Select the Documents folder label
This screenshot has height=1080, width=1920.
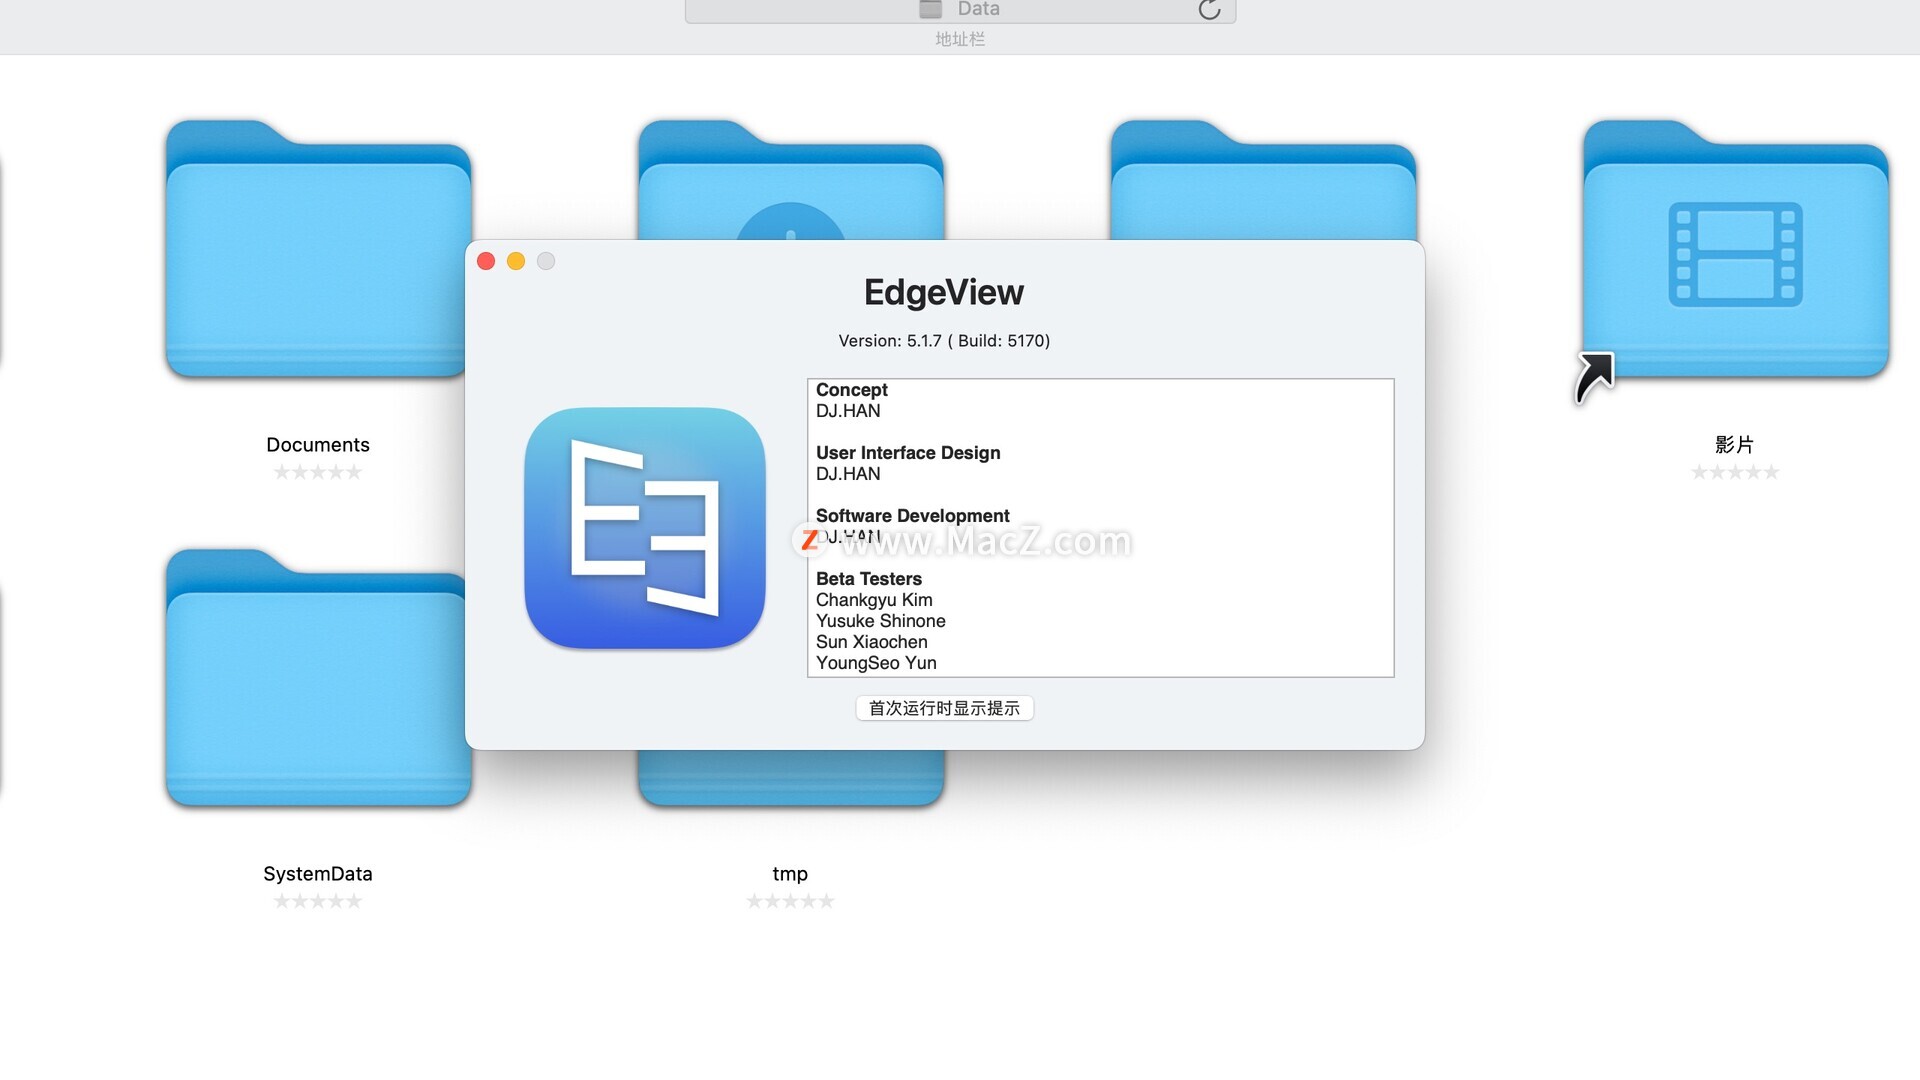318,445
